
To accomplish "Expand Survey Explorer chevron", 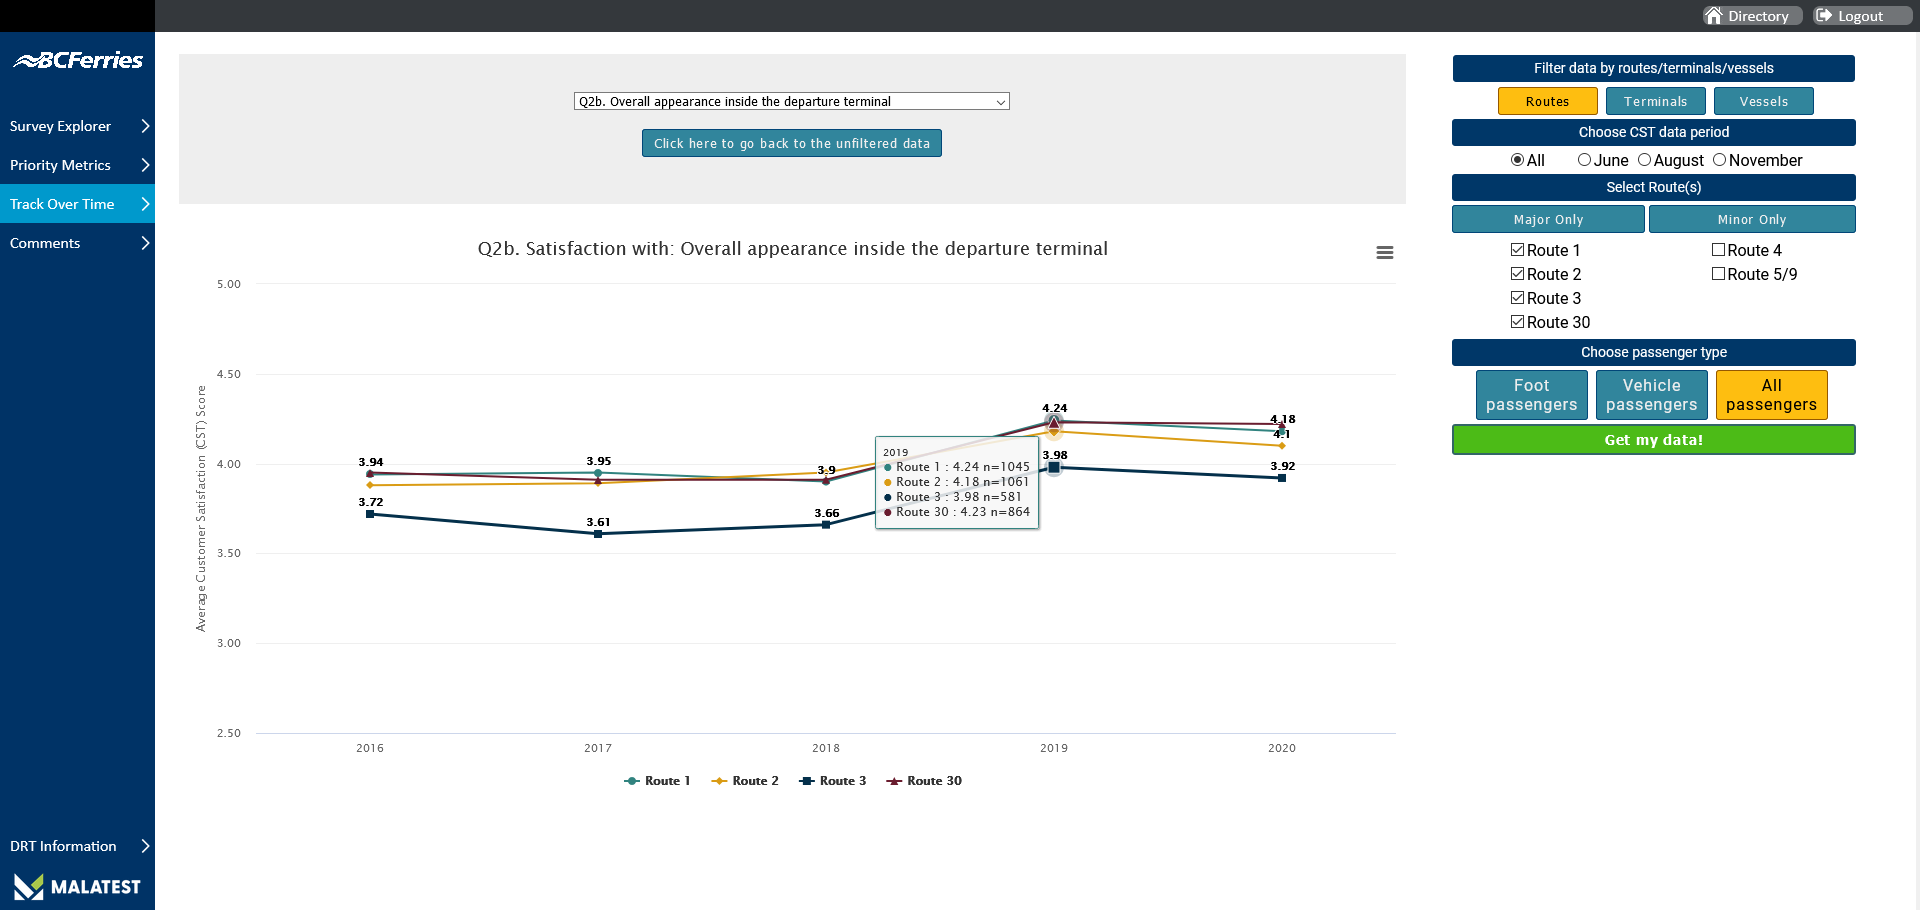I will [145, 126].
